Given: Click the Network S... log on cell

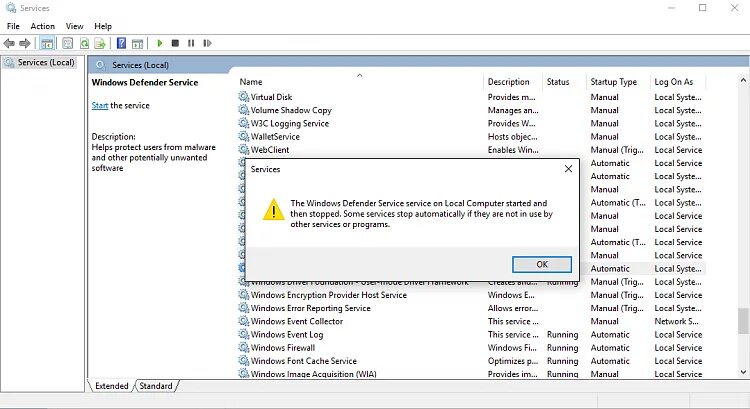Looking at the screenshot, I should pos(676,321).
